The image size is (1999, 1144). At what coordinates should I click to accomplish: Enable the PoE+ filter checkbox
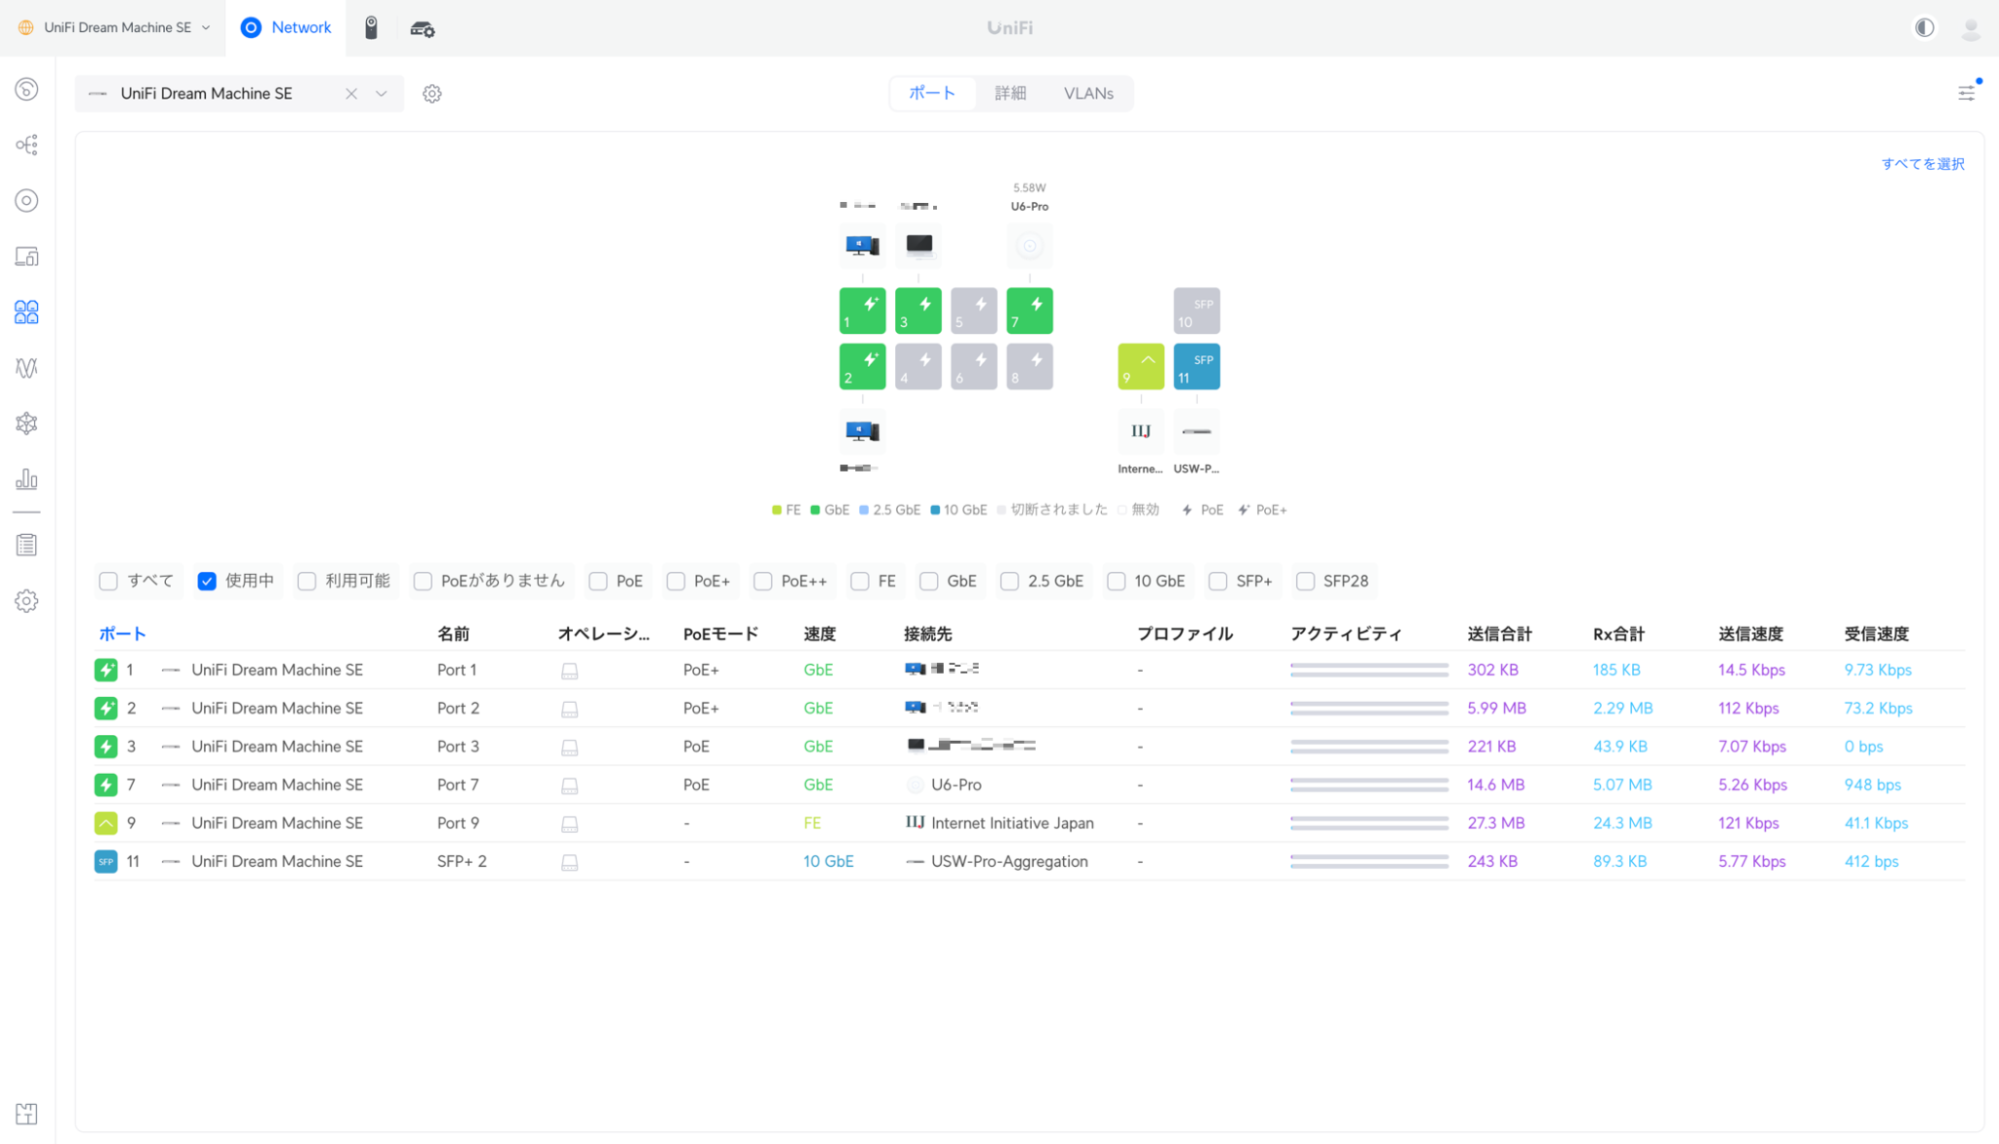(x=677, y=581)
